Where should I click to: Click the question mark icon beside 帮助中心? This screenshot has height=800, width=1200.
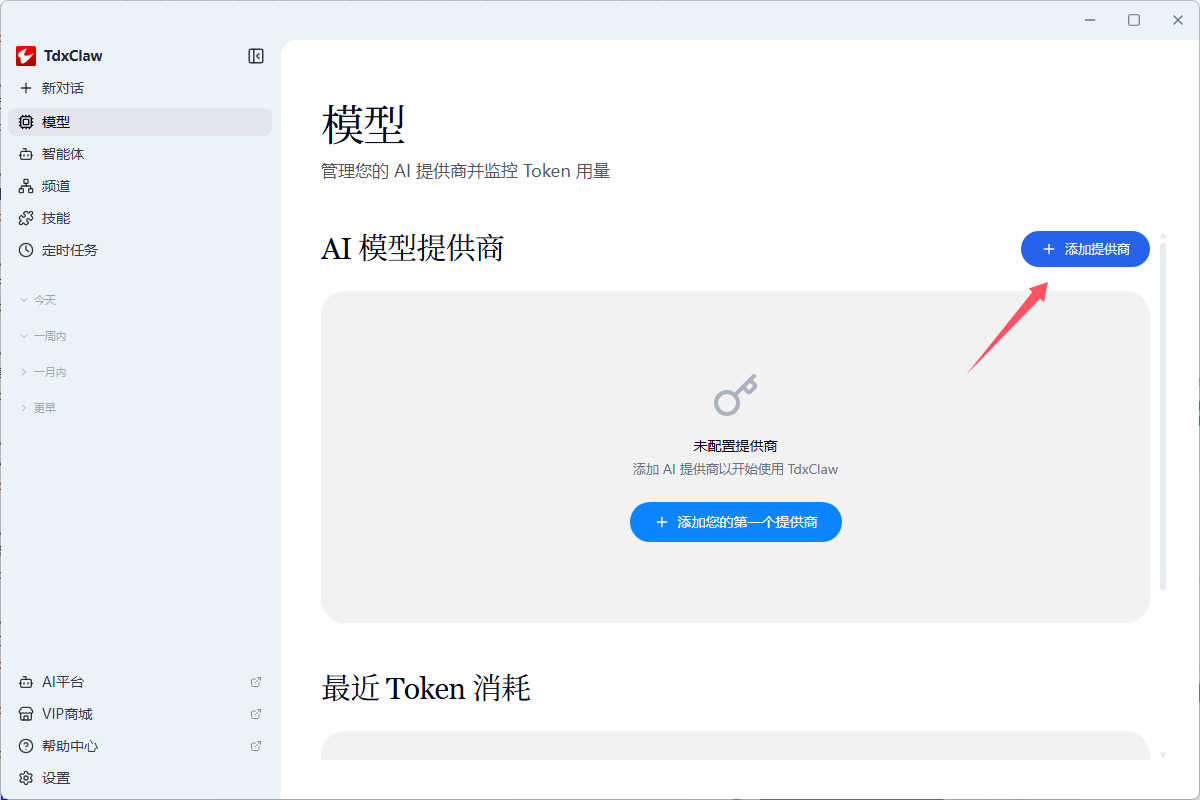pos(26,746)
